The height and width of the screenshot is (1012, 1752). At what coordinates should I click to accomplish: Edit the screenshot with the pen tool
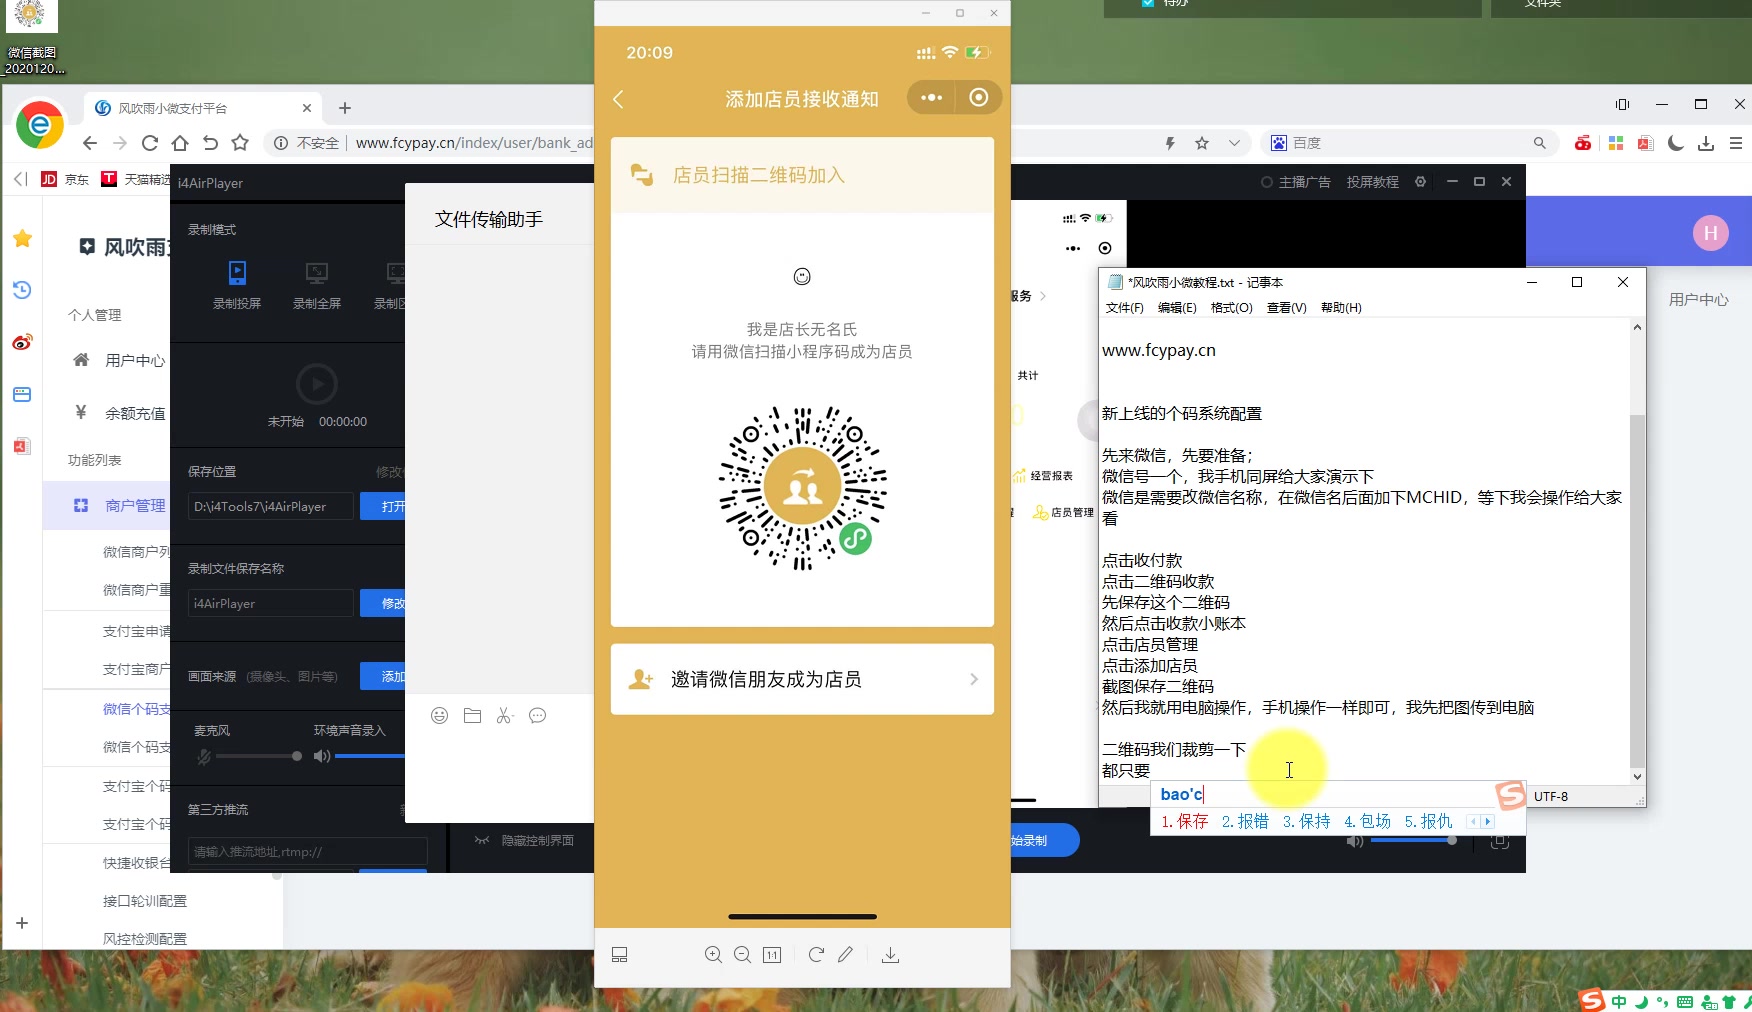(x=845, y=954)
